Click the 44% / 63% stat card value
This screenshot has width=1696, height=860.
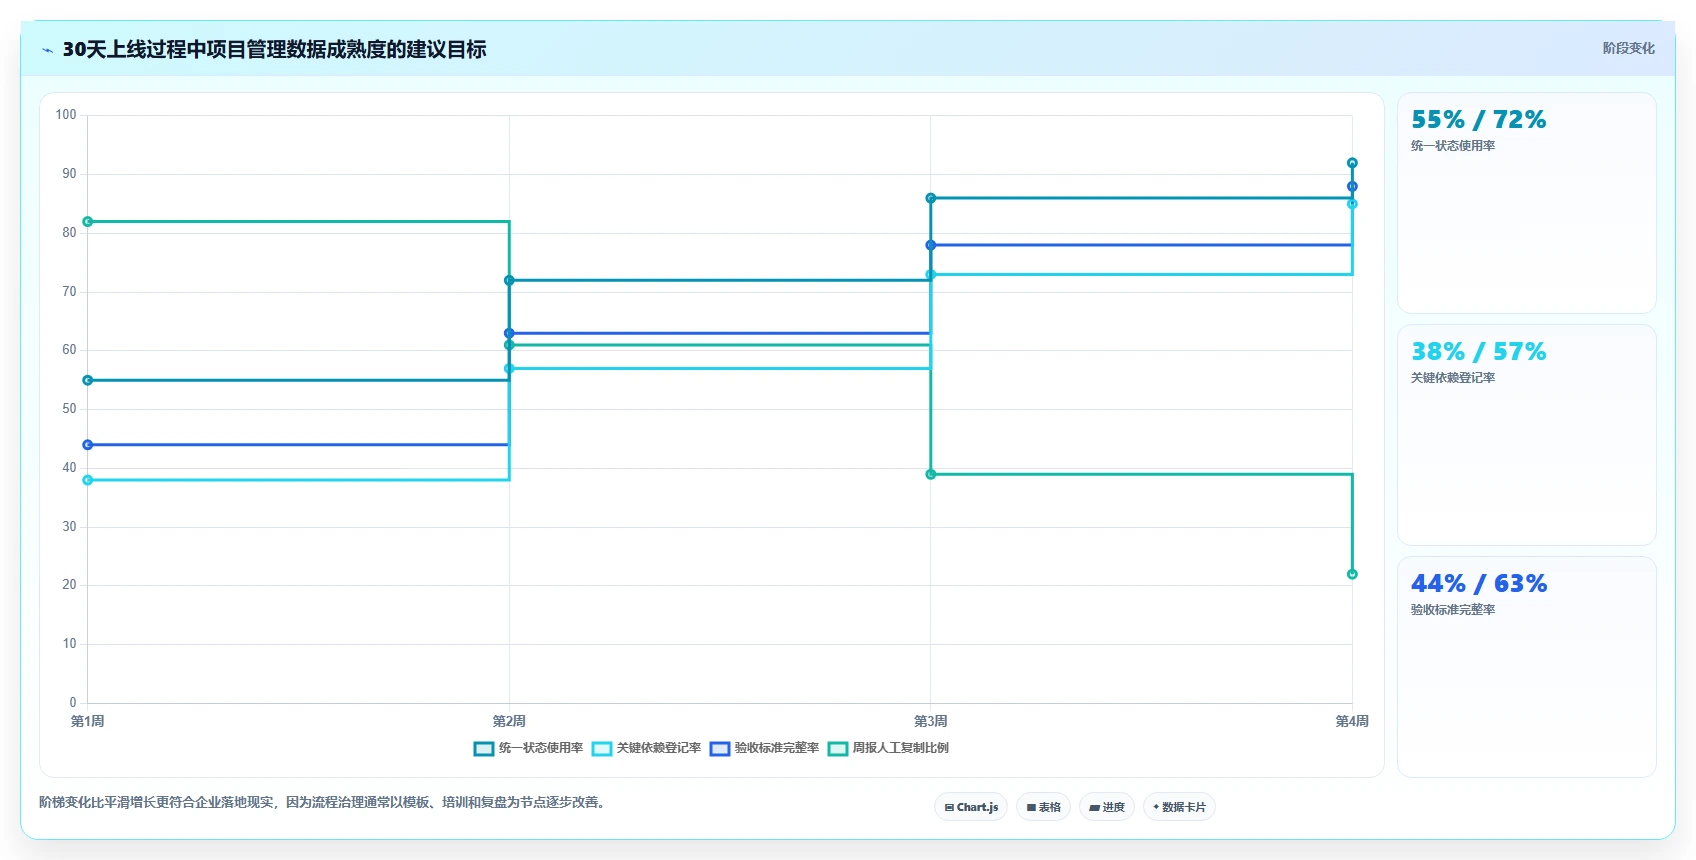coord(1479,584)
